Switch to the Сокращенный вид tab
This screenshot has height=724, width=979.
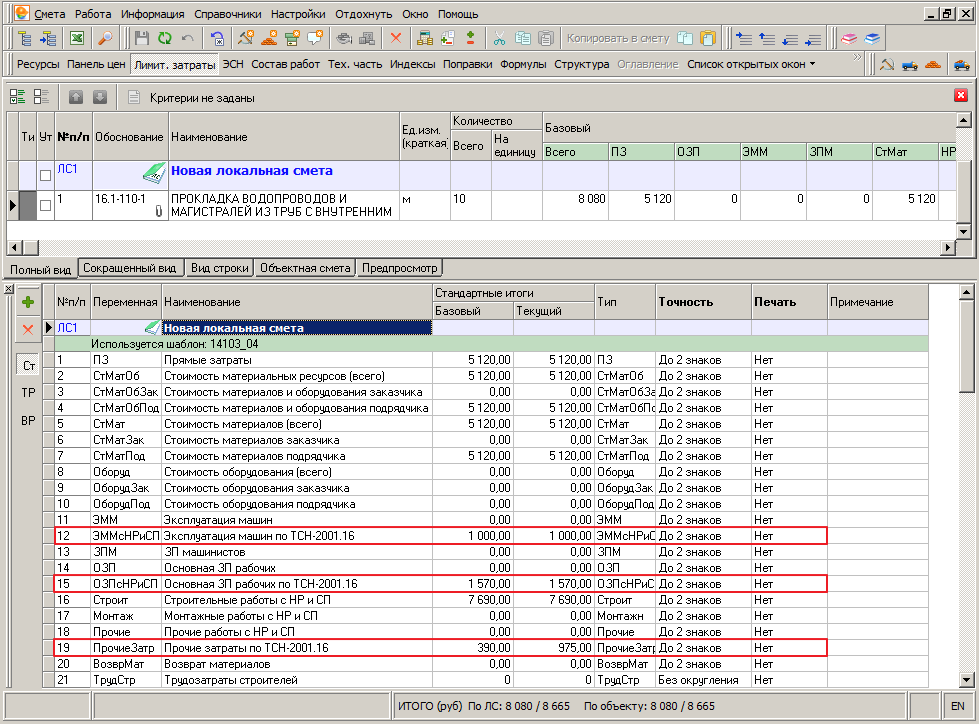point(130,268)
